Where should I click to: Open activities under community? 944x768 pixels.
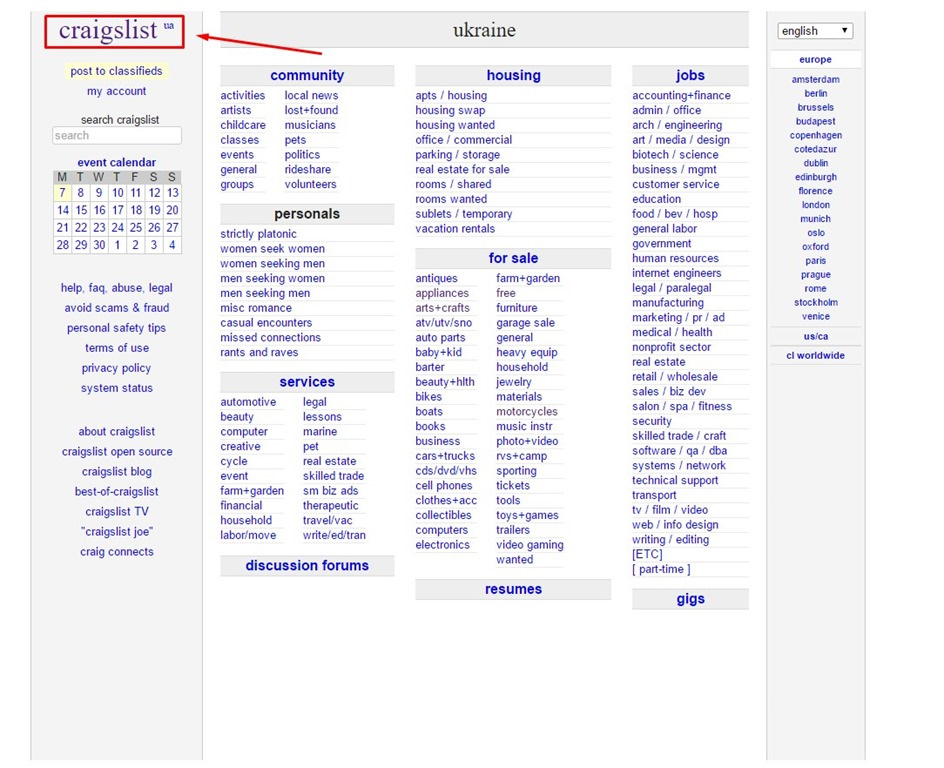click(x=243, y=95)
